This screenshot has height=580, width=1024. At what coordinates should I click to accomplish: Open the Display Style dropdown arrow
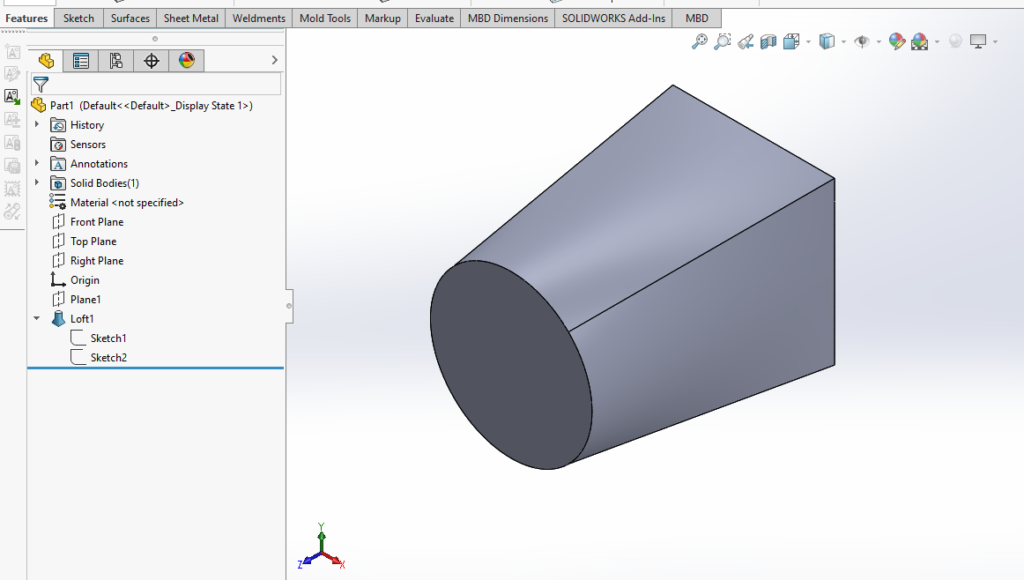coord(842,41)
